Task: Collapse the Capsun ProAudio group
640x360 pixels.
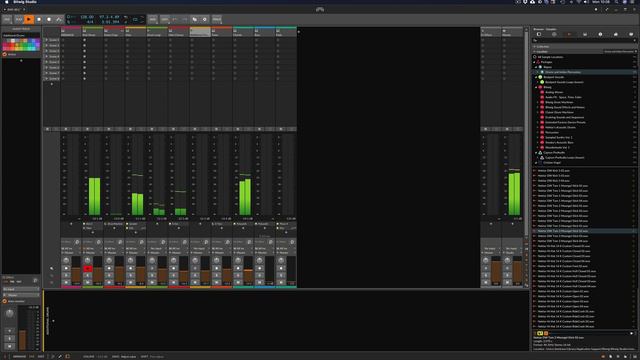Action: [x=536, y=153]
